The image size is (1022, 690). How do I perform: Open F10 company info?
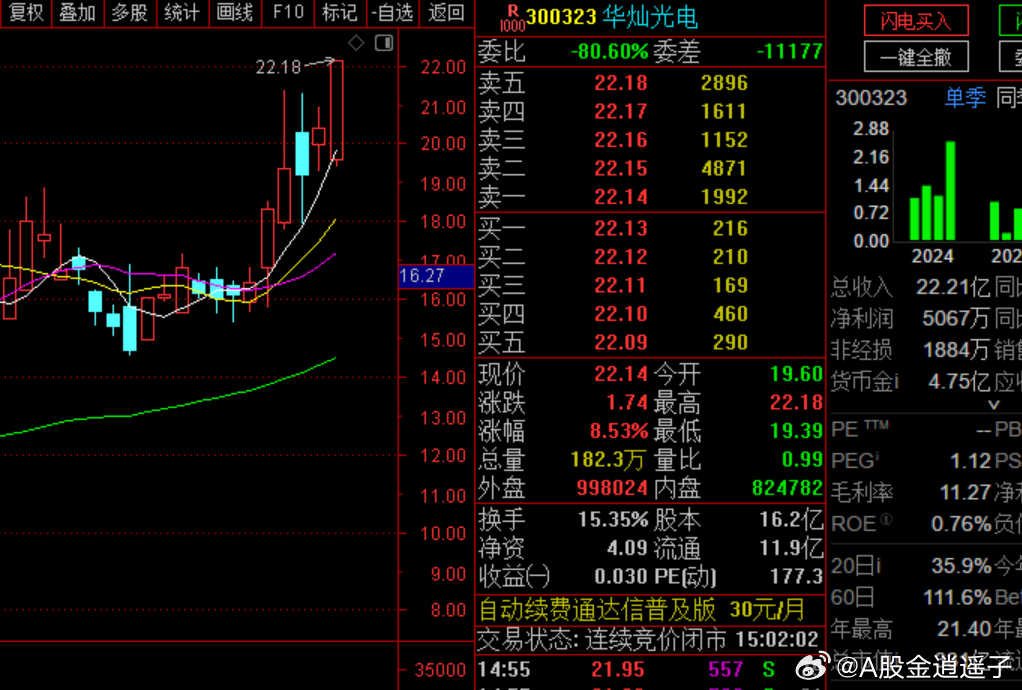[288, 12]
